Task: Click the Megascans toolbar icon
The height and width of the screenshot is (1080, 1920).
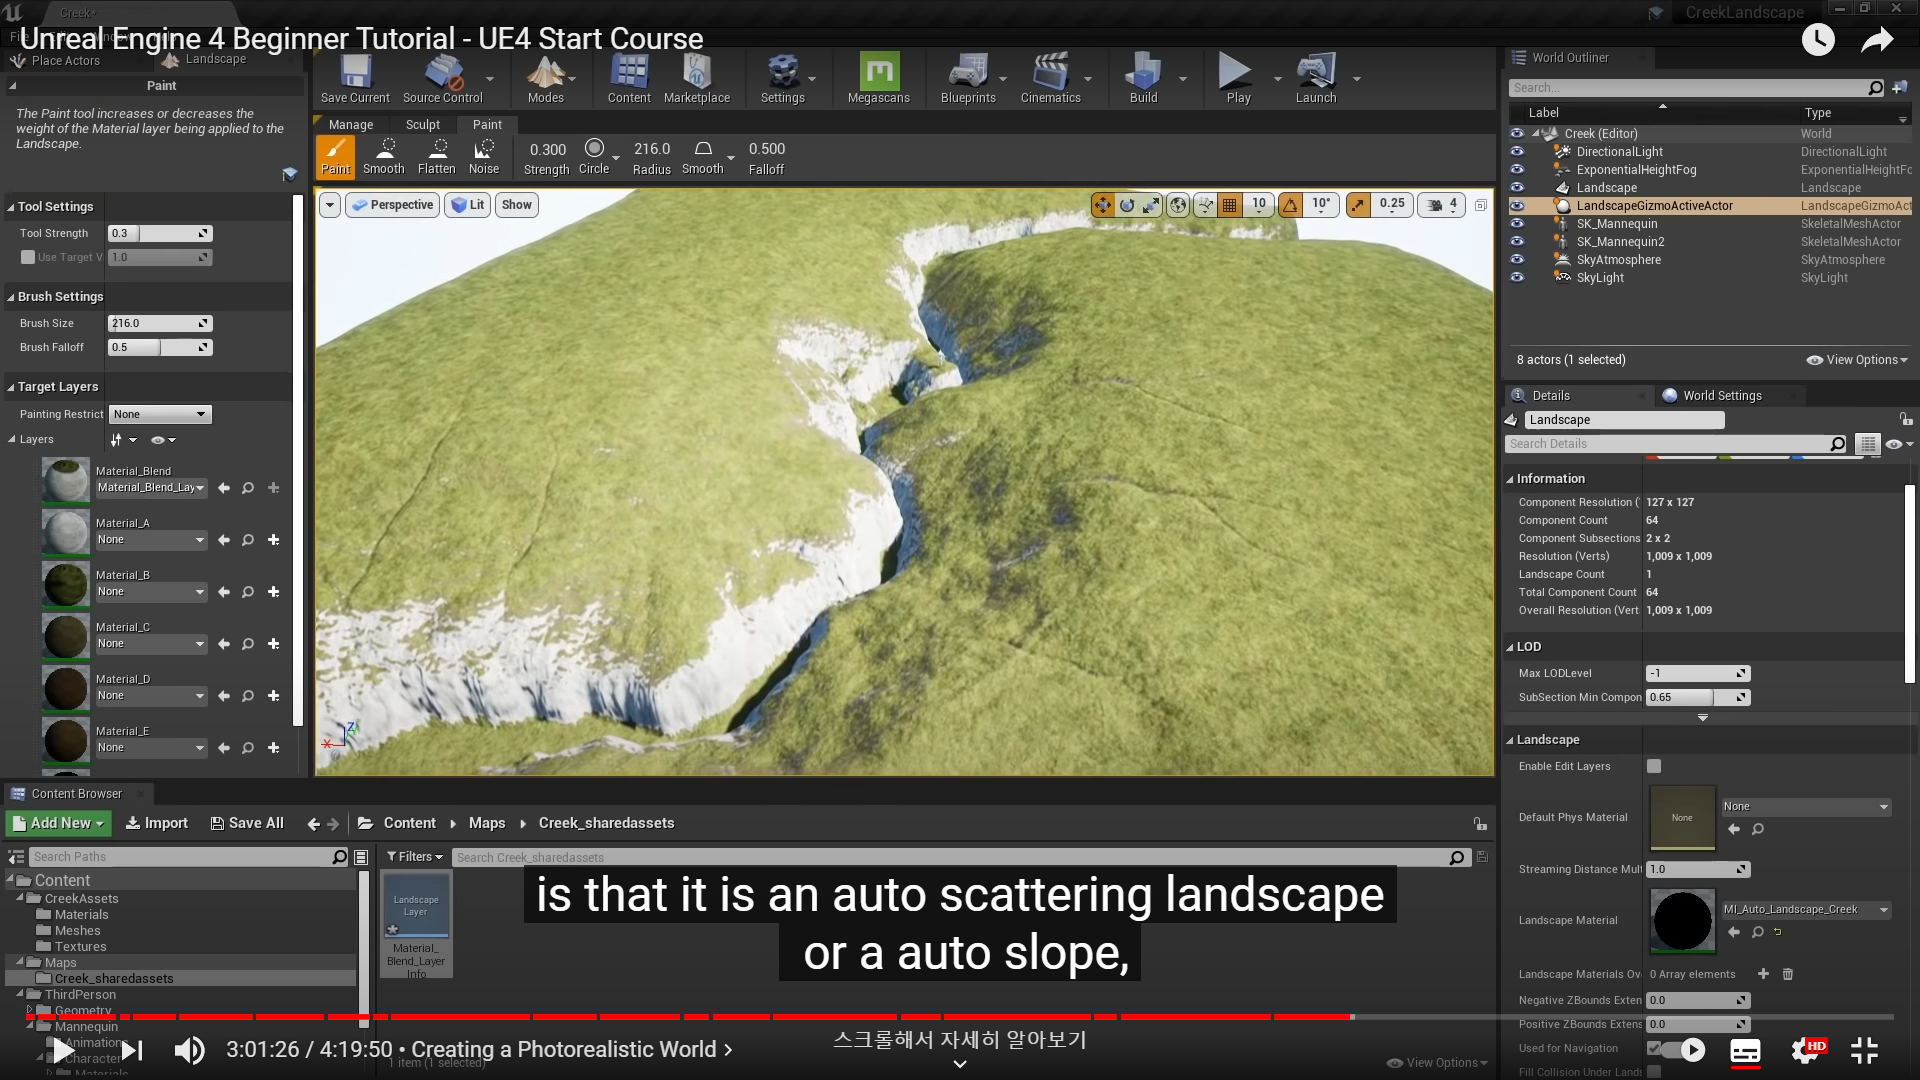Action: click(878, 78)
